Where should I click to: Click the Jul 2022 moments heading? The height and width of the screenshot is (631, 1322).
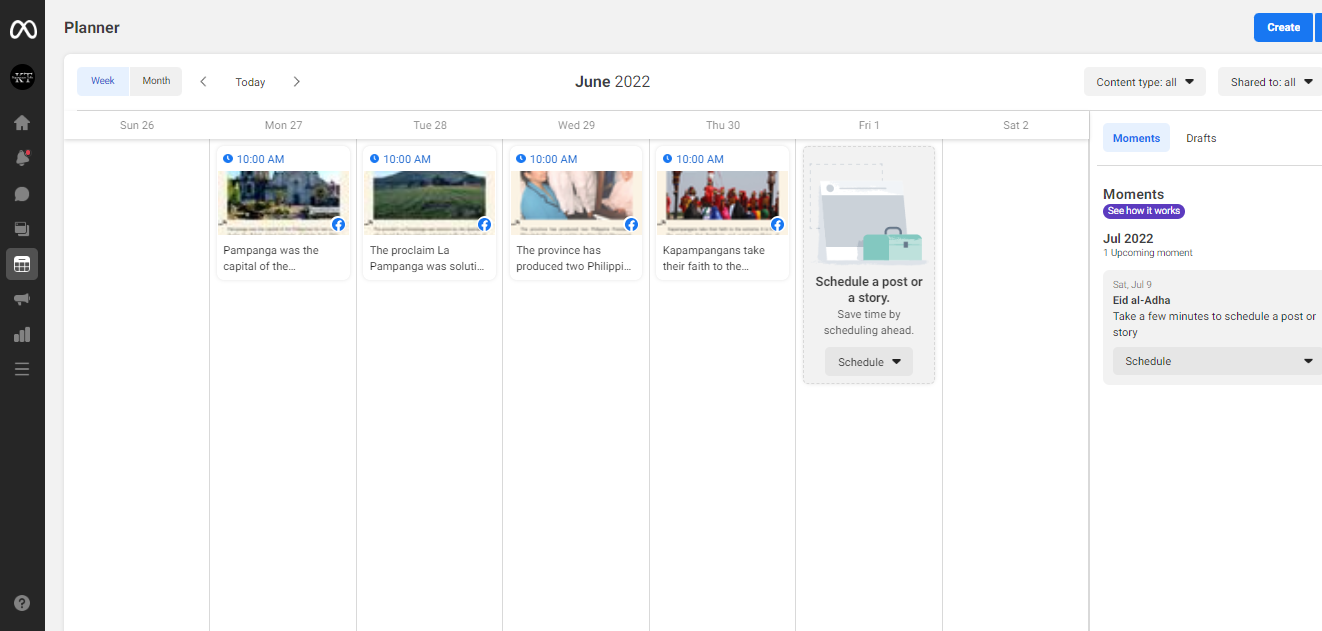pyautogui.click(x=1128, y=238)
